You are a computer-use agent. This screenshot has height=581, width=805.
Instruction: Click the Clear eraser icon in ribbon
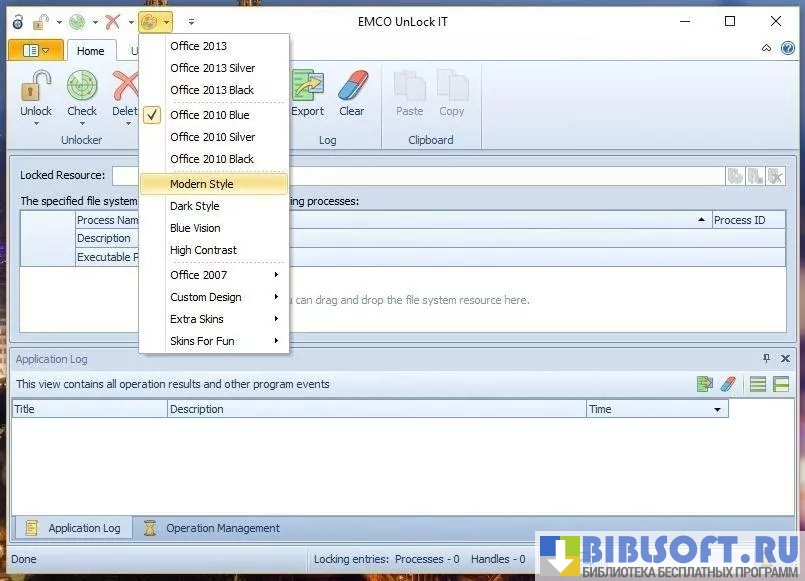tap(352, 87)
